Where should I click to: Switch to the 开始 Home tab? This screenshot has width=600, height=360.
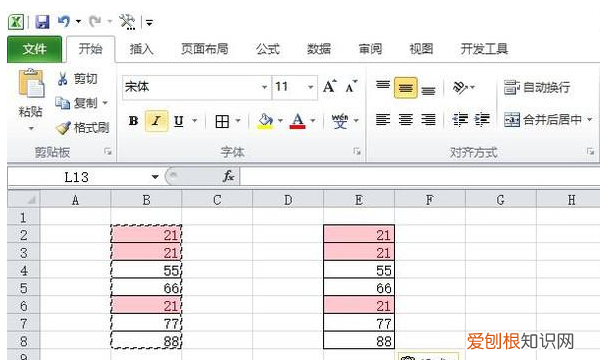(x=90, y=49)
